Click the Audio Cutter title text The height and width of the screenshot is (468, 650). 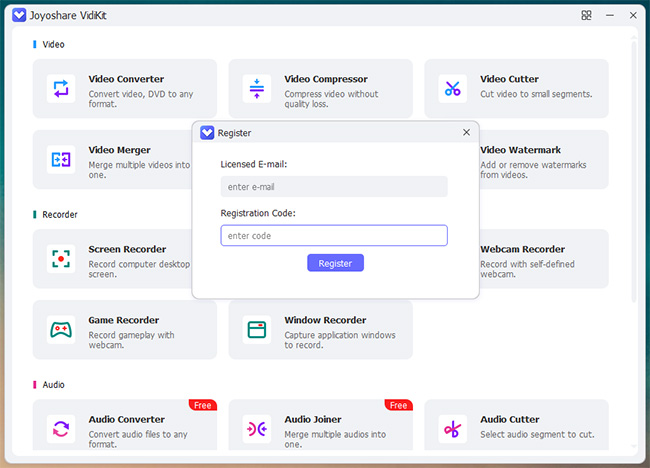pyautogui.click(x=510, y=420)
